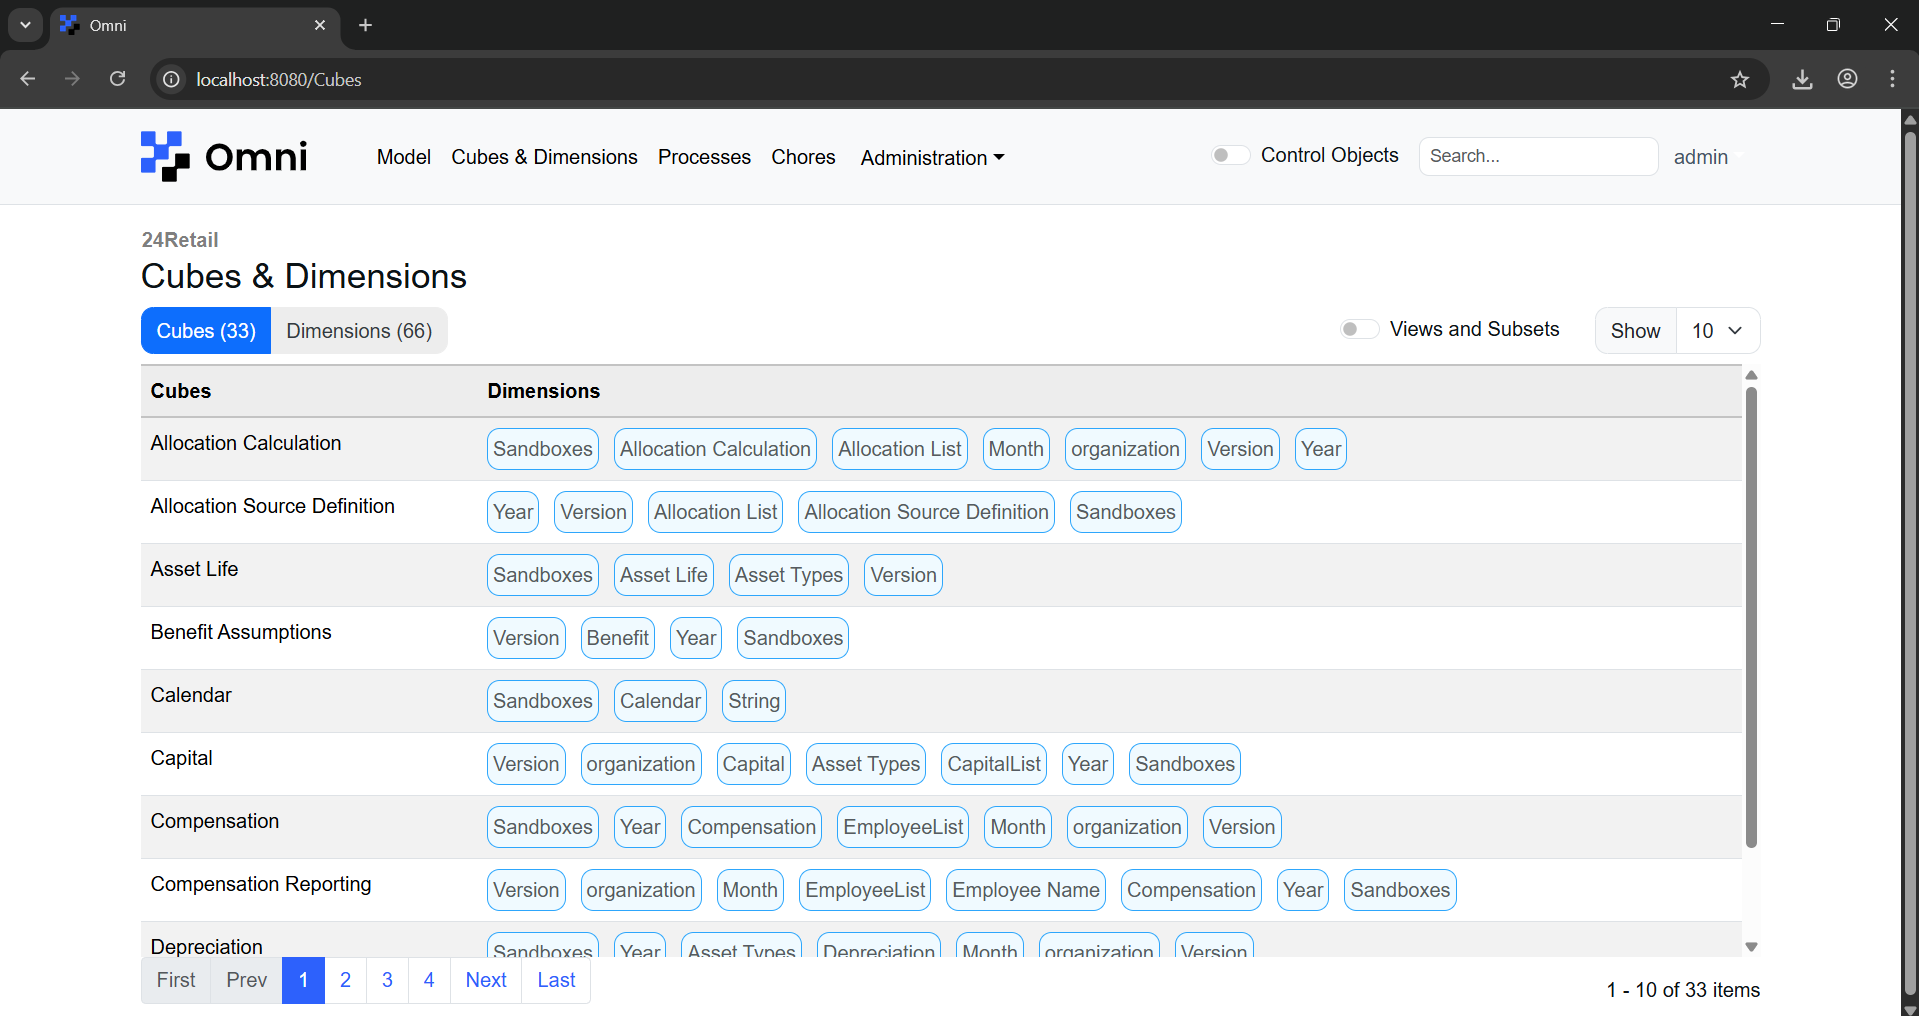Click the table scrollbar up arrow
Screen dimensions: 1919x1016
pos(1751,375)
